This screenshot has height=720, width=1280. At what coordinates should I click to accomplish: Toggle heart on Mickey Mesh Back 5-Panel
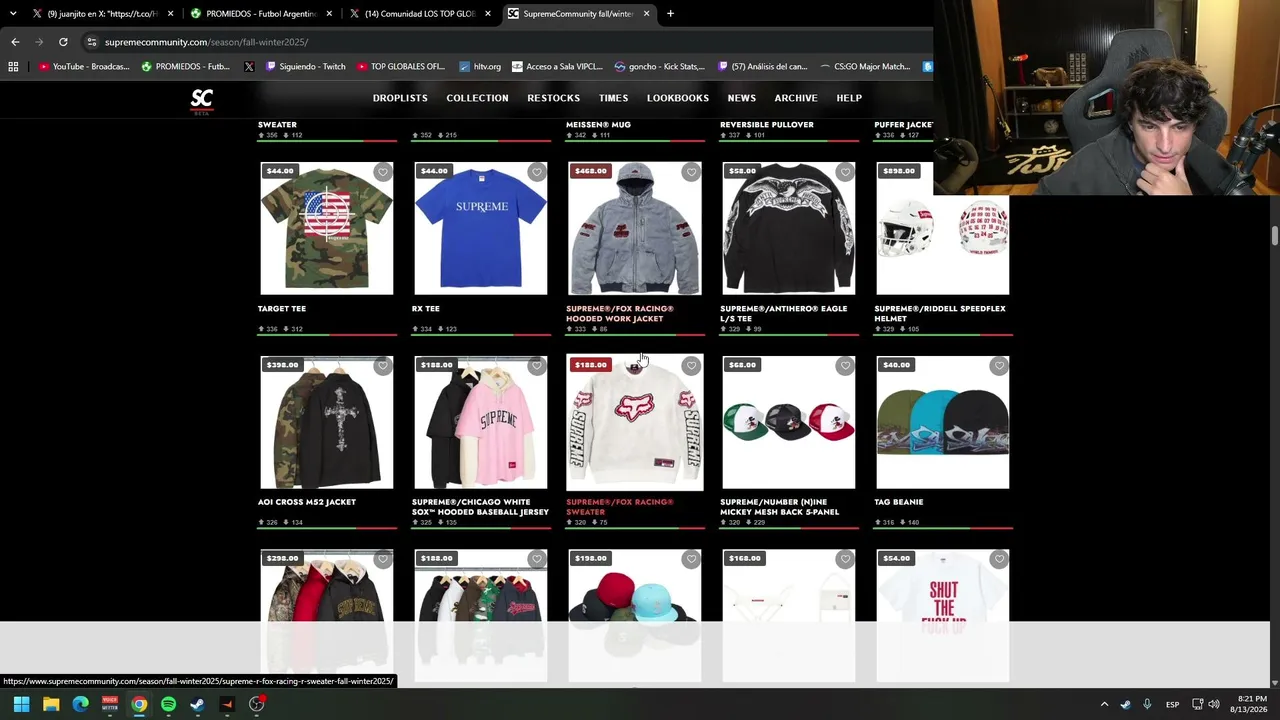pos(845,366)
